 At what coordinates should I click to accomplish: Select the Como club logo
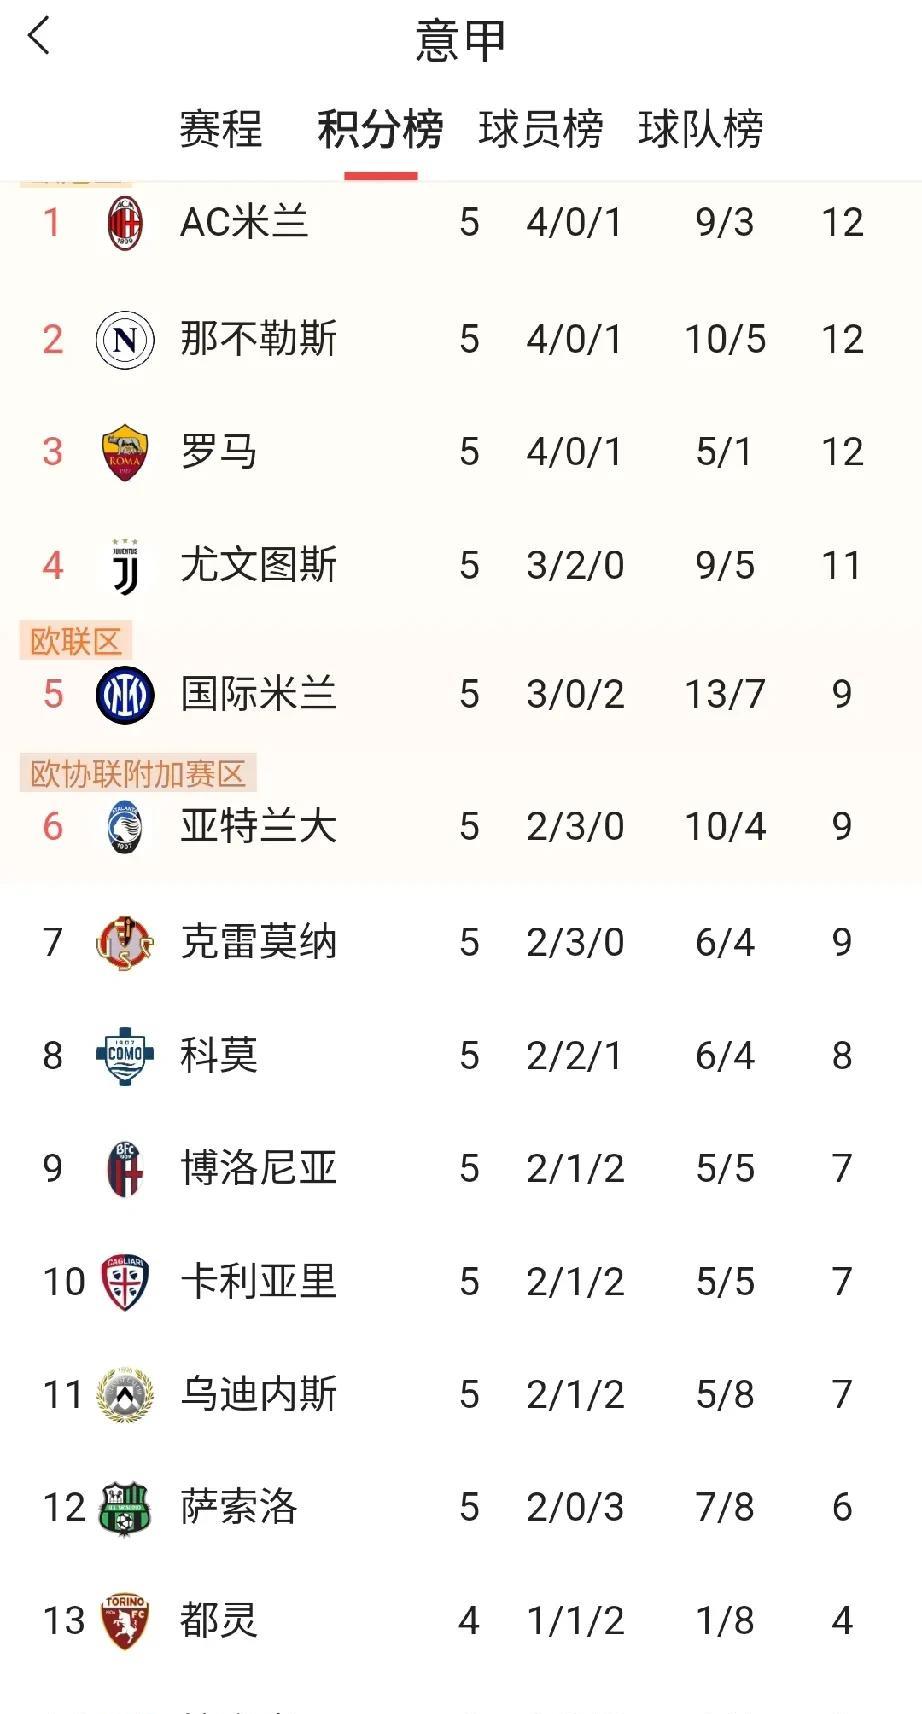pos(125,1056)
